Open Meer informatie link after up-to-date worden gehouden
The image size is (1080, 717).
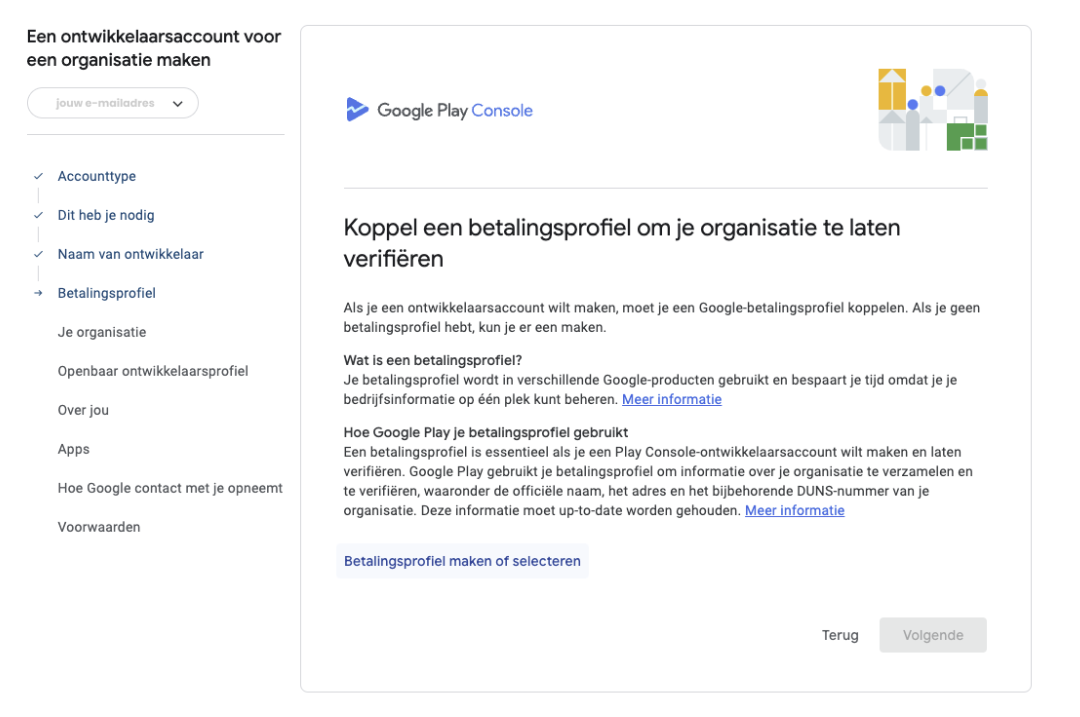pyautogui.click(x=795, y=510)
